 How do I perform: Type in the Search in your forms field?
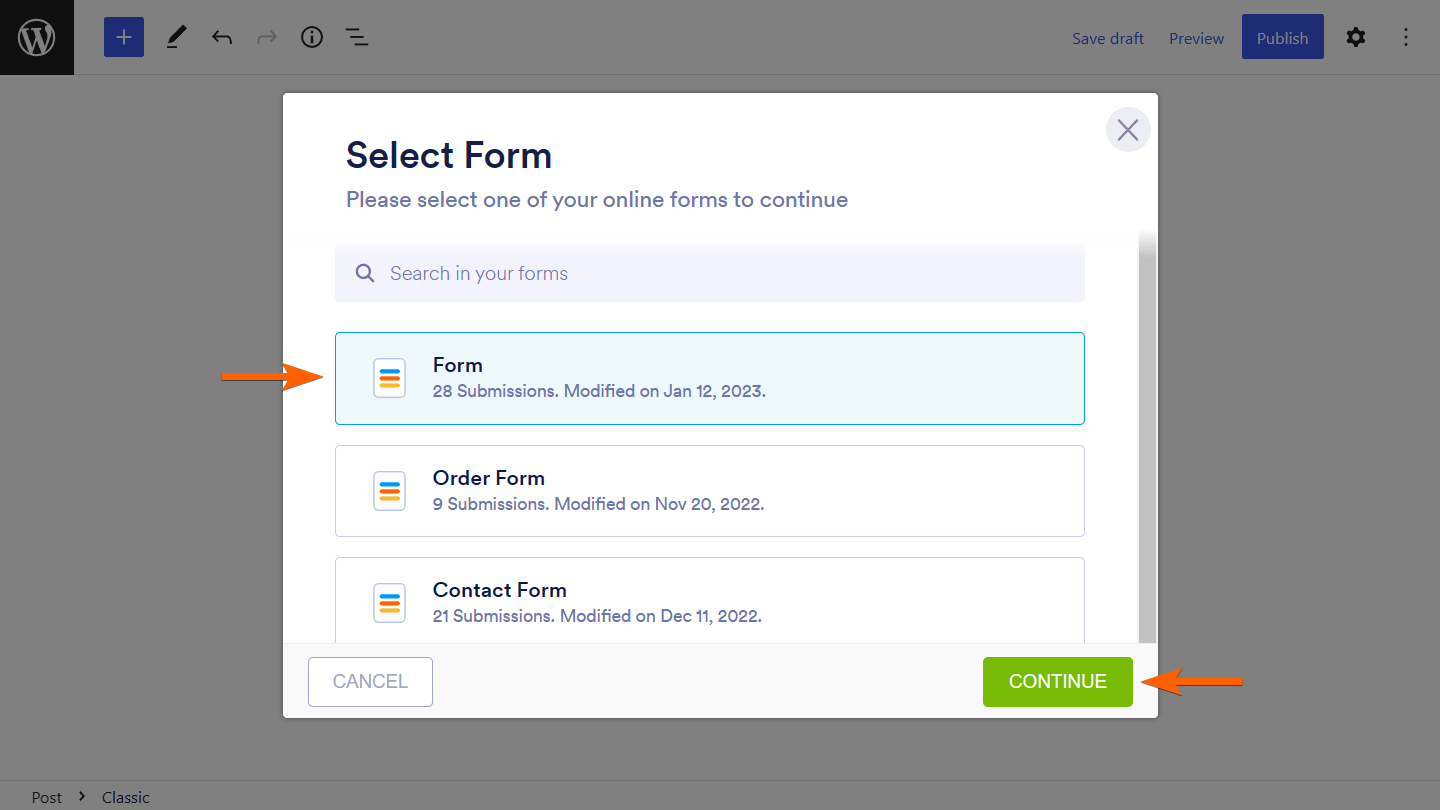720,273
